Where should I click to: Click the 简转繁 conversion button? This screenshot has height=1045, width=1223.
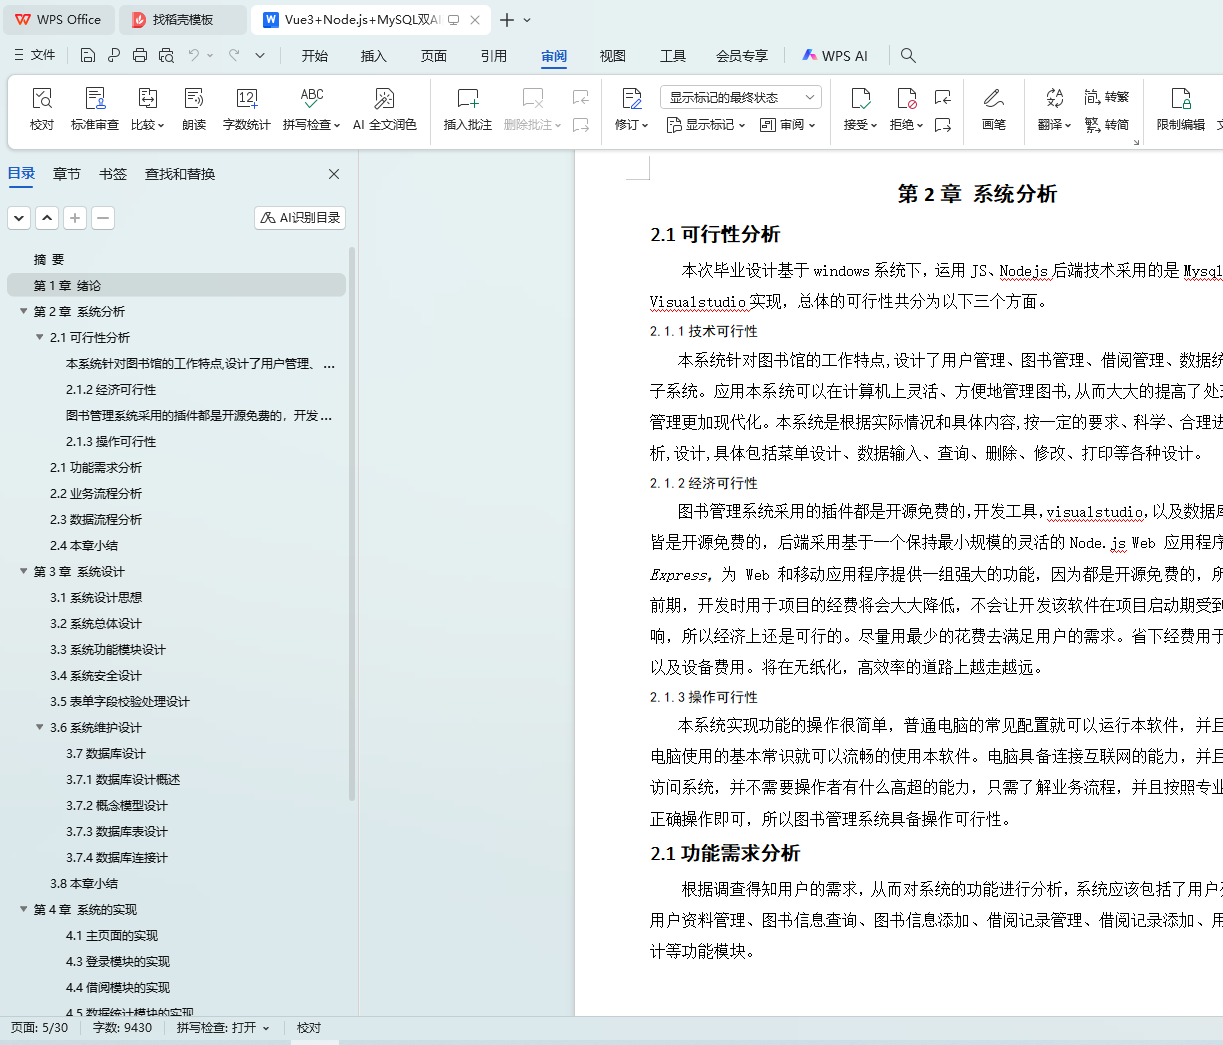point(1107,97)
